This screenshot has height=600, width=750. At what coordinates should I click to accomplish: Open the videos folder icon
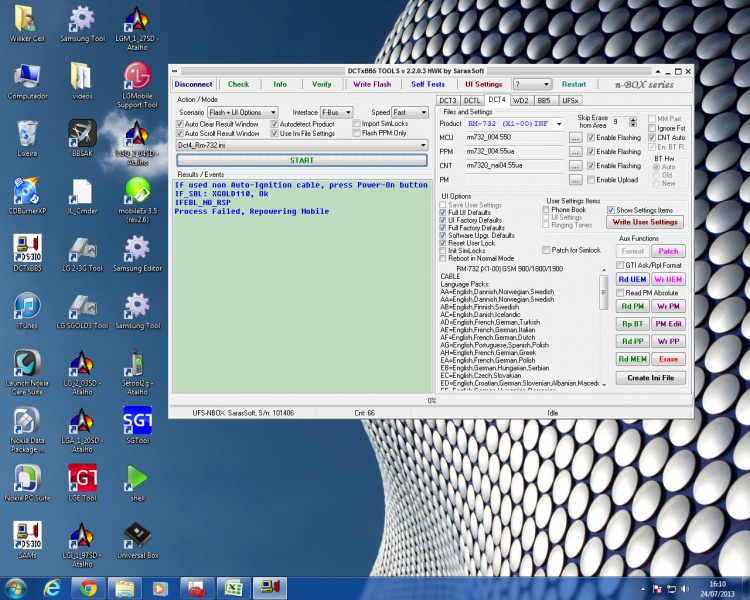(82, 81)
